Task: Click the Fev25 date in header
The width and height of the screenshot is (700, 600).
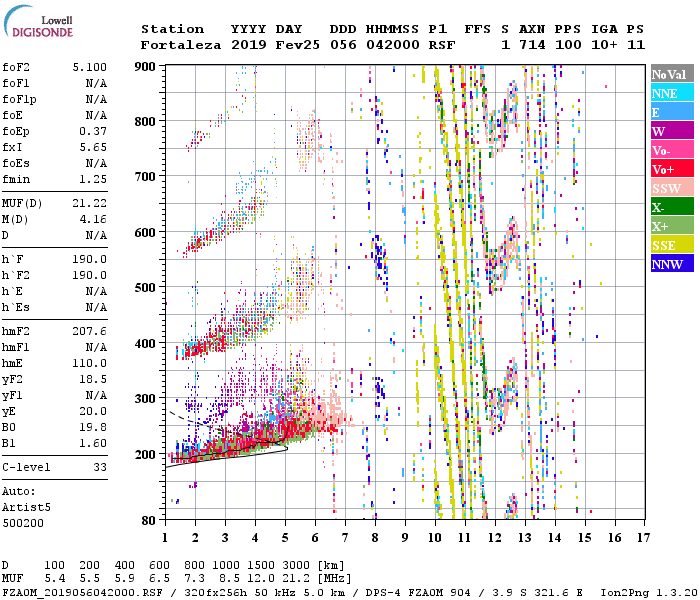Action: (297, 45)
